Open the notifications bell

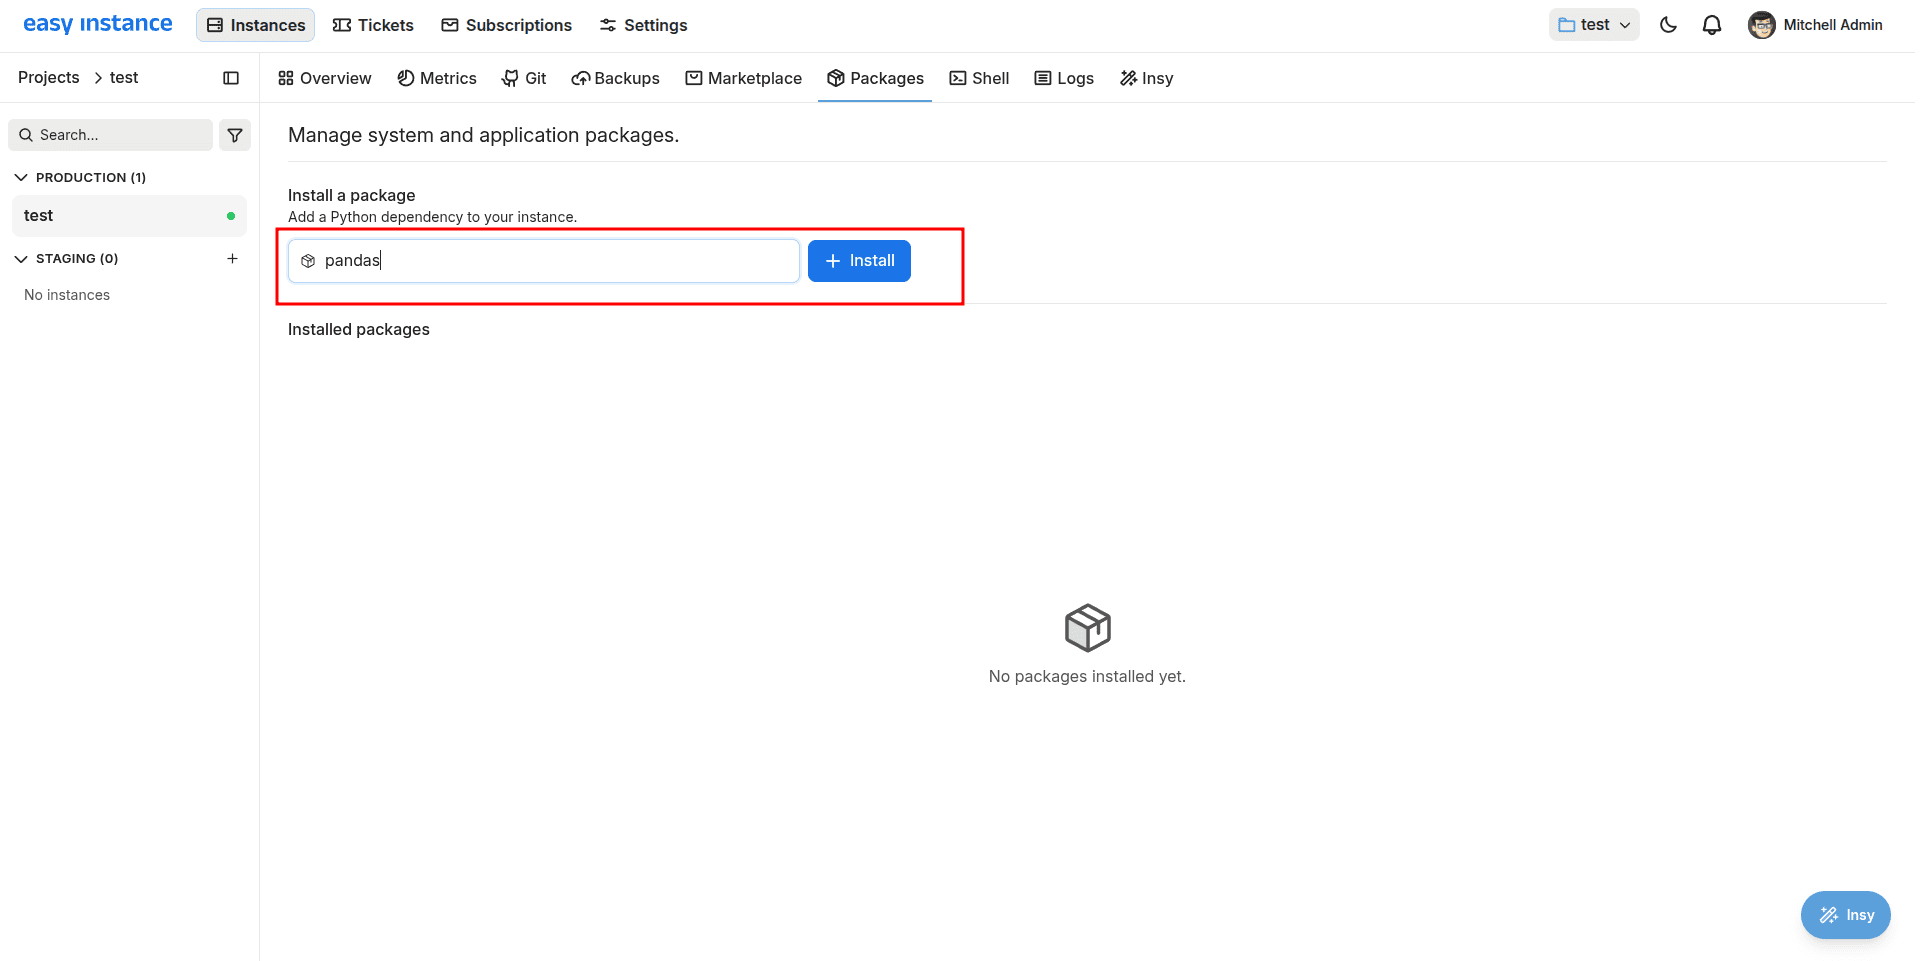coord(1712,25)
